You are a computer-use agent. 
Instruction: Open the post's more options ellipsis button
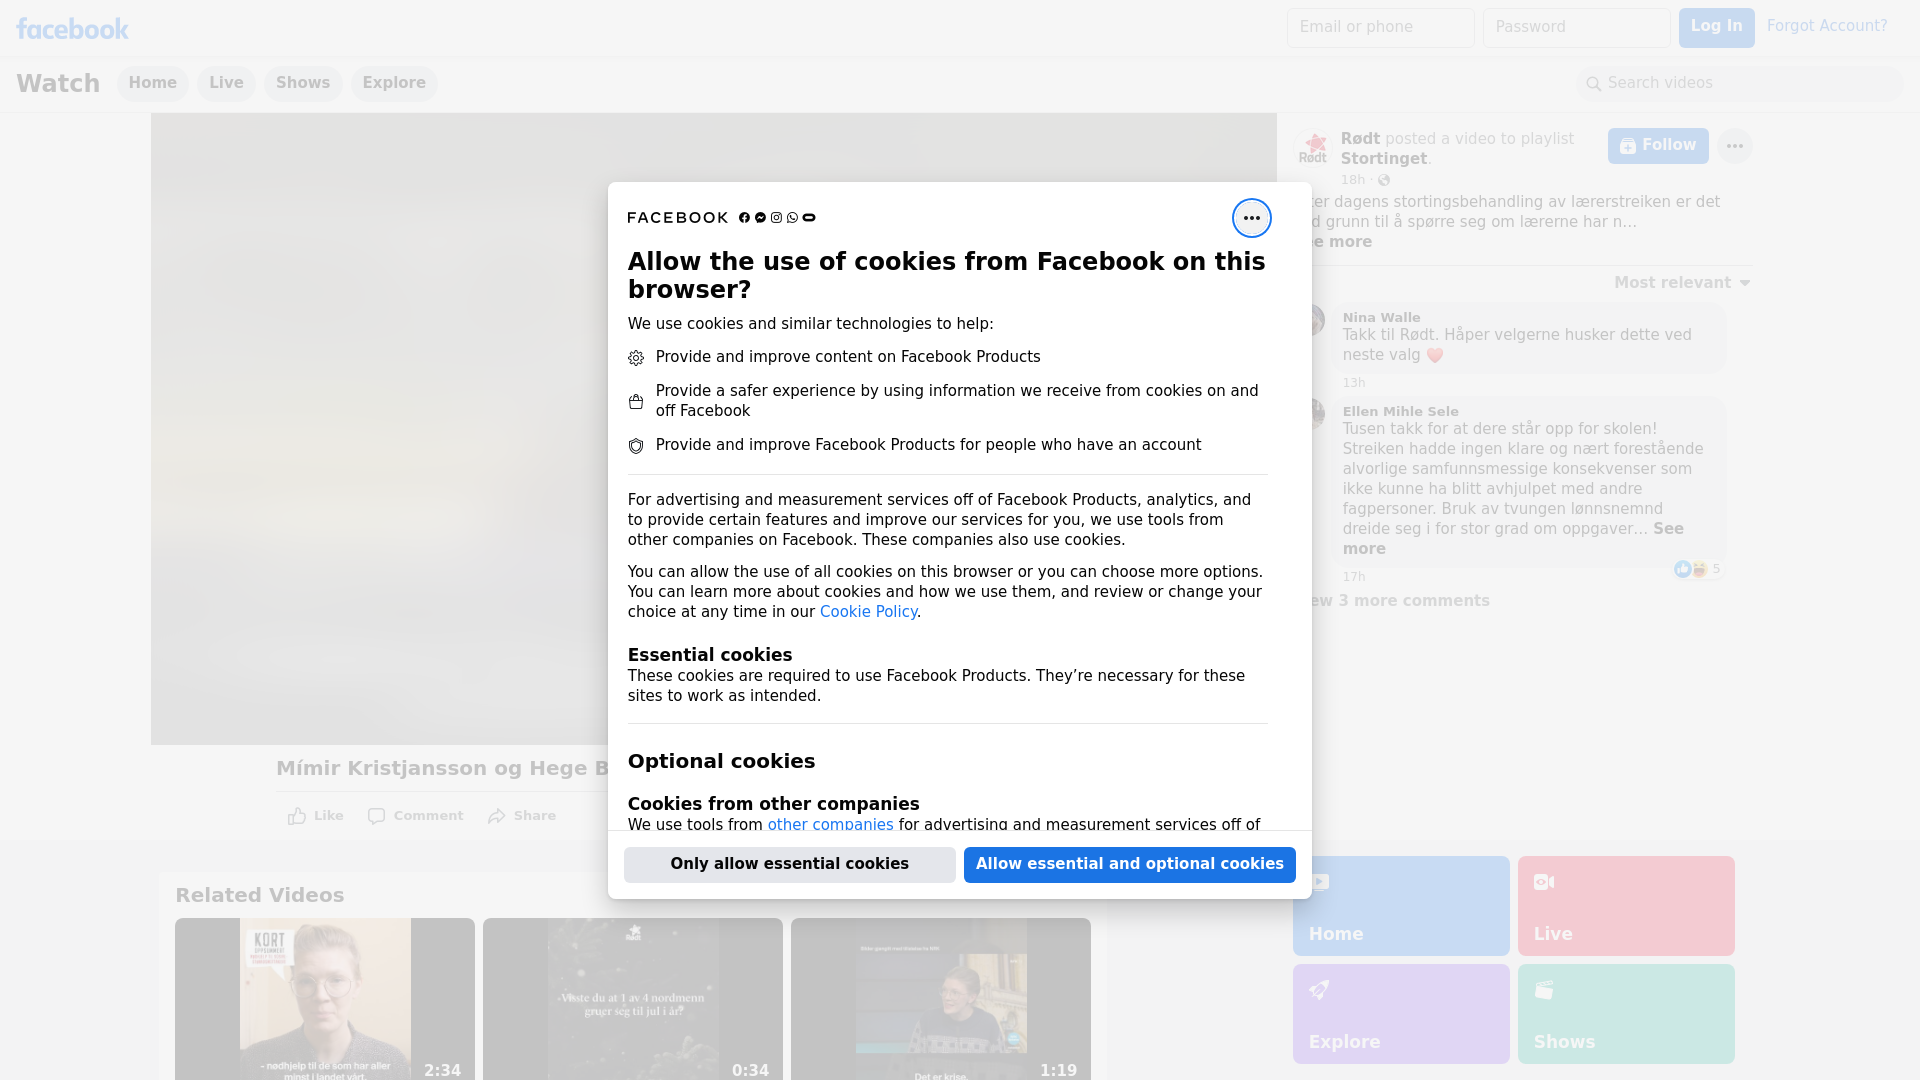click(1734, 146)
